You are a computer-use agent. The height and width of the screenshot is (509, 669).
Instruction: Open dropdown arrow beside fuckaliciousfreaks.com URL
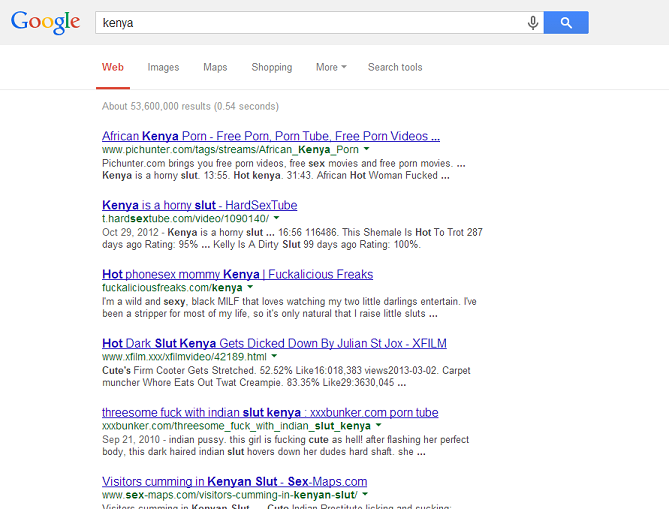250,287
